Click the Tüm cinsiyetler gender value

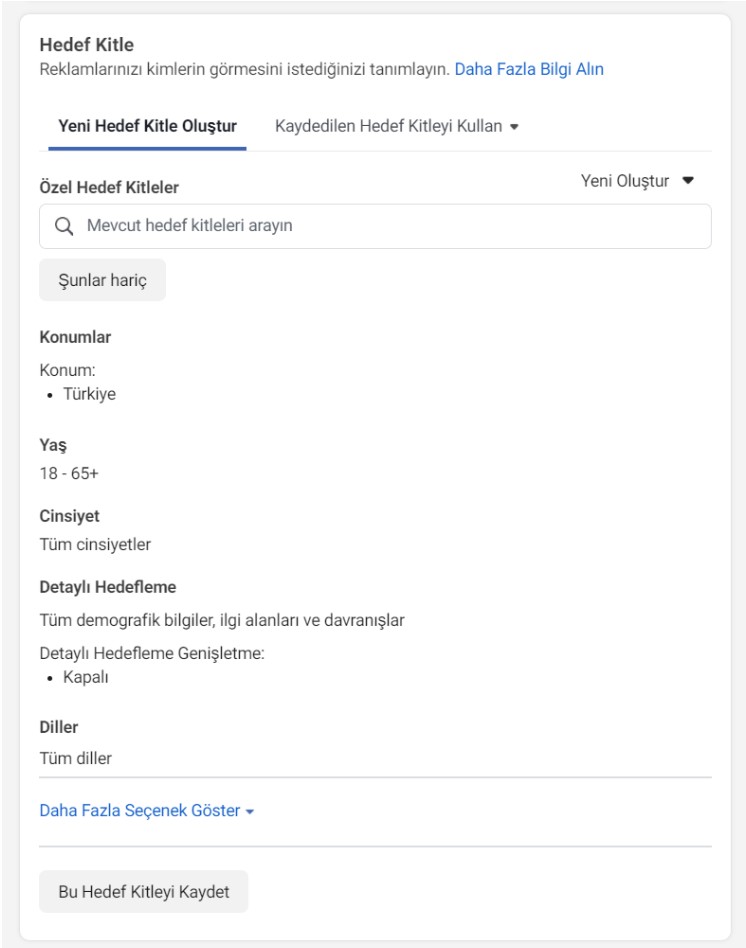pos(96,544)
